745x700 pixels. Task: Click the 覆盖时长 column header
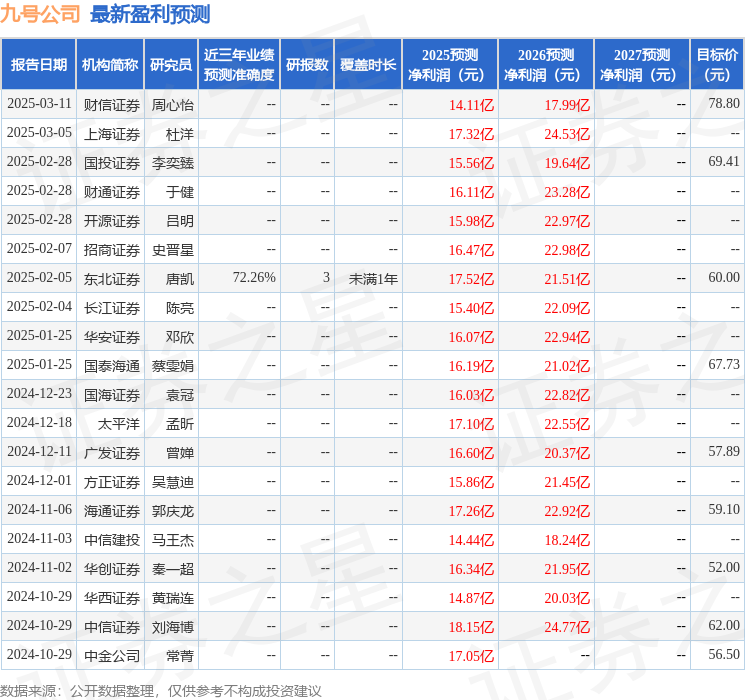point(368,65)
